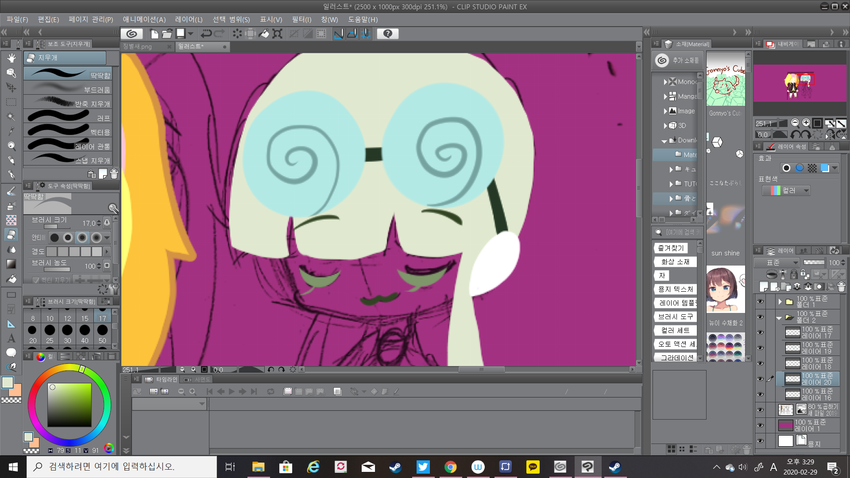Select the Ruler tool in toolbox

click(11, 324)
